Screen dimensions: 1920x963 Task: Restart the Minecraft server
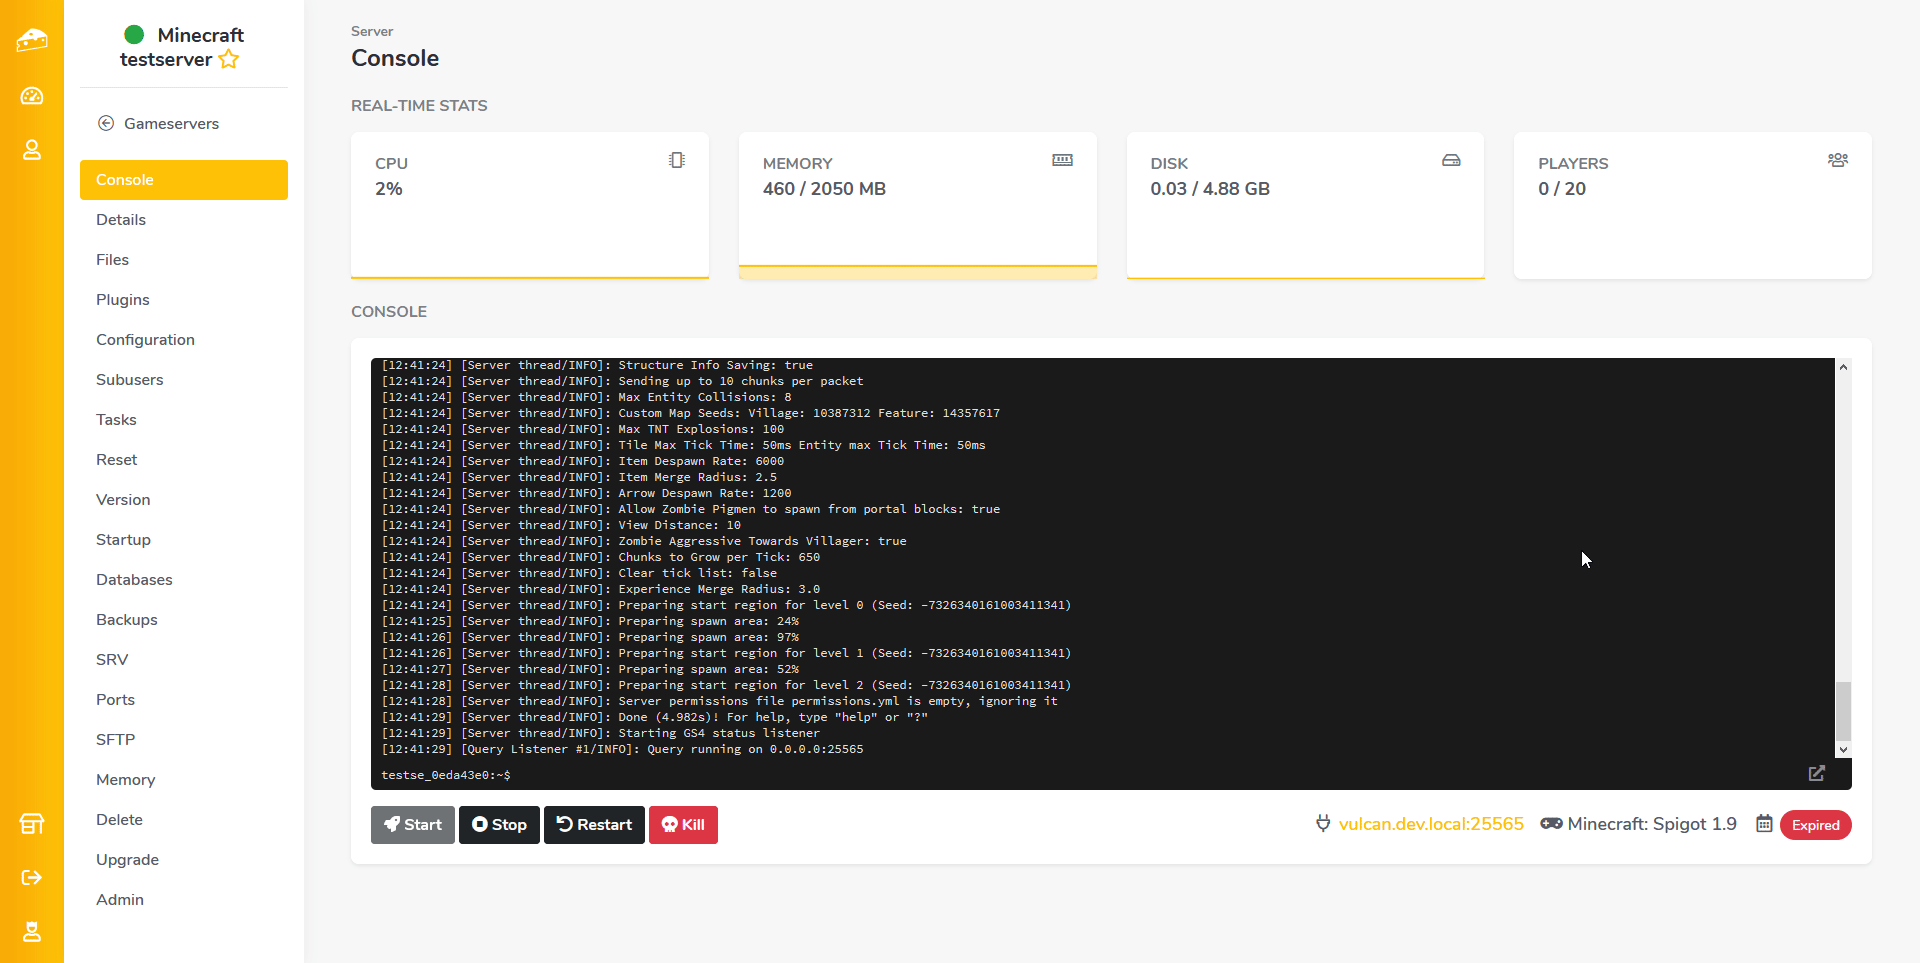coord(594,825)
